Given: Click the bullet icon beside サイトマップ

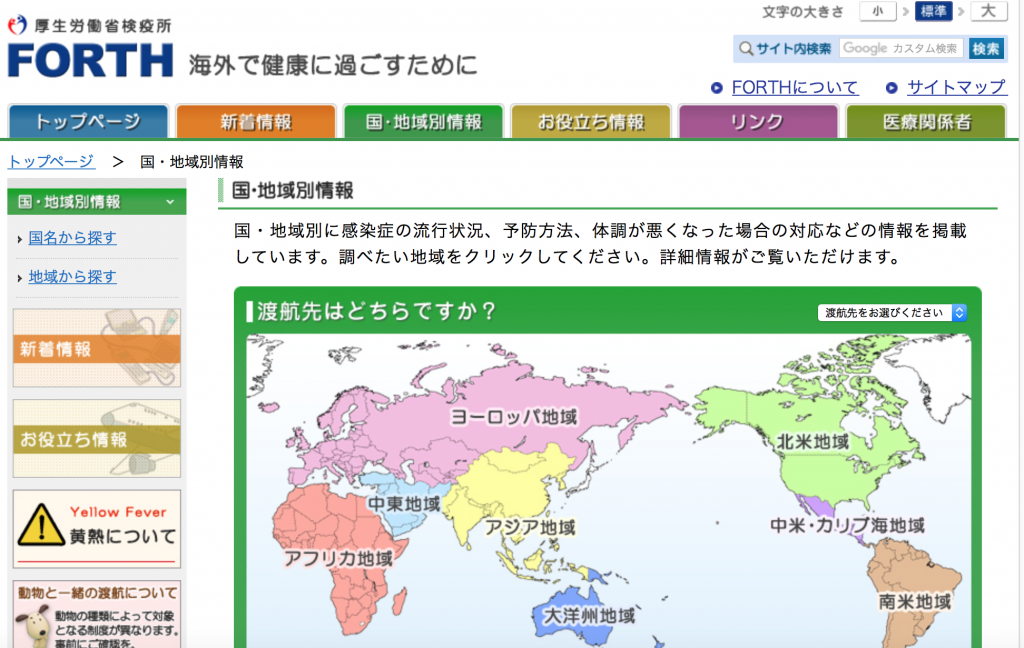Looking at the screenshot, I should 891,88.
